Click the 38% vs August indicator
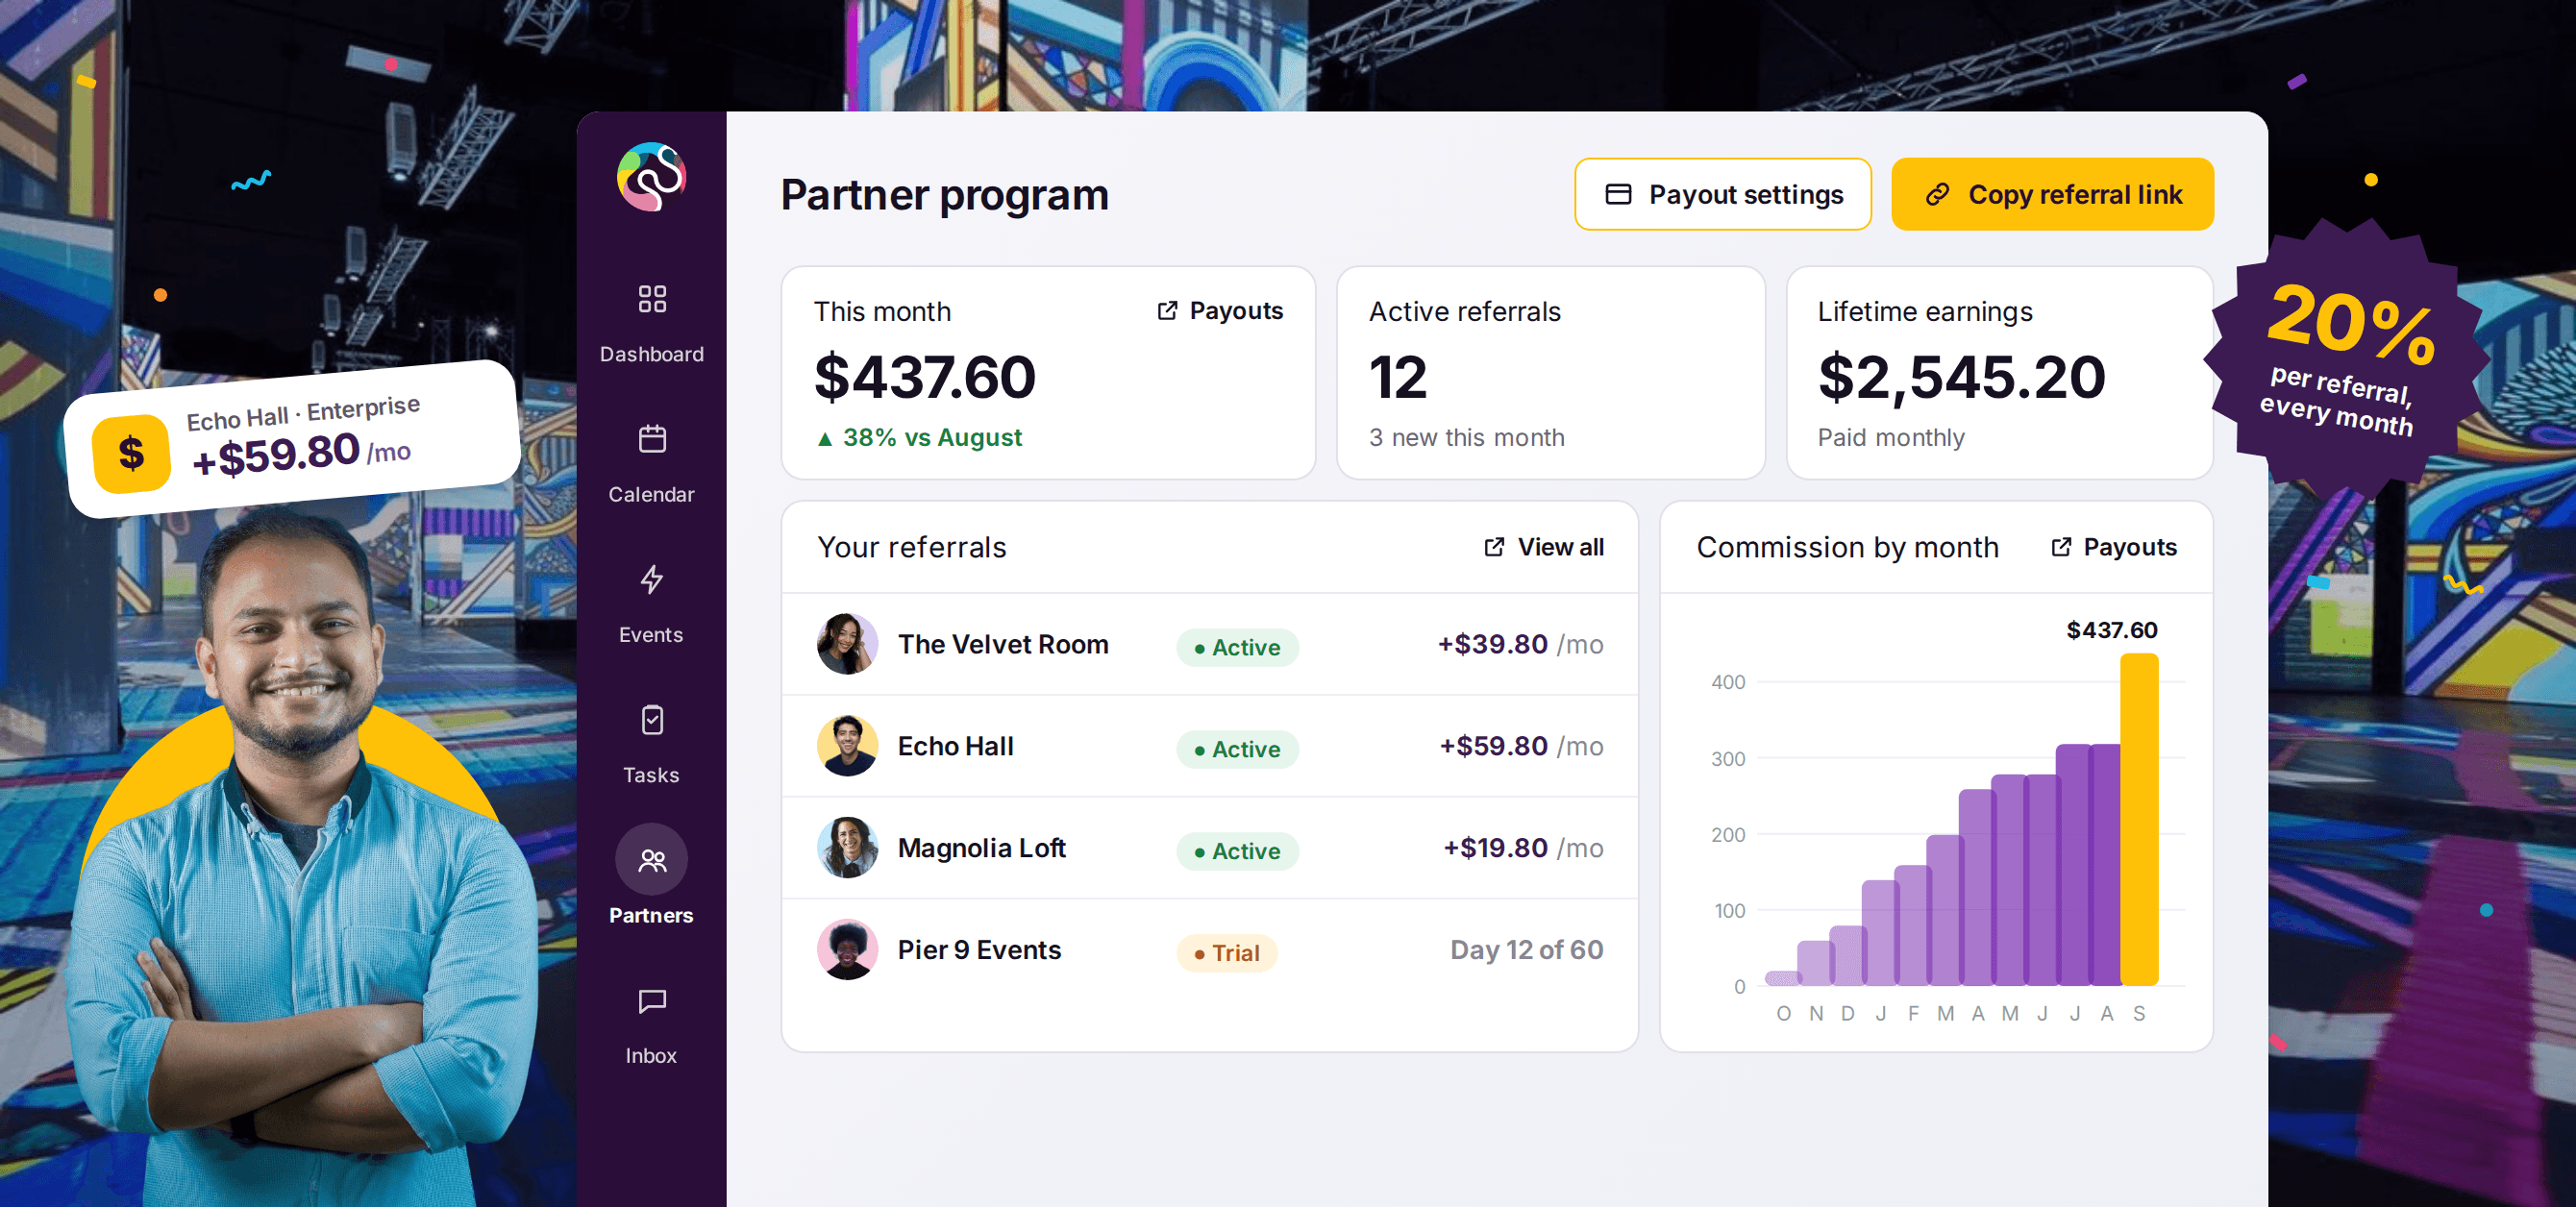 tap(919, 438)
